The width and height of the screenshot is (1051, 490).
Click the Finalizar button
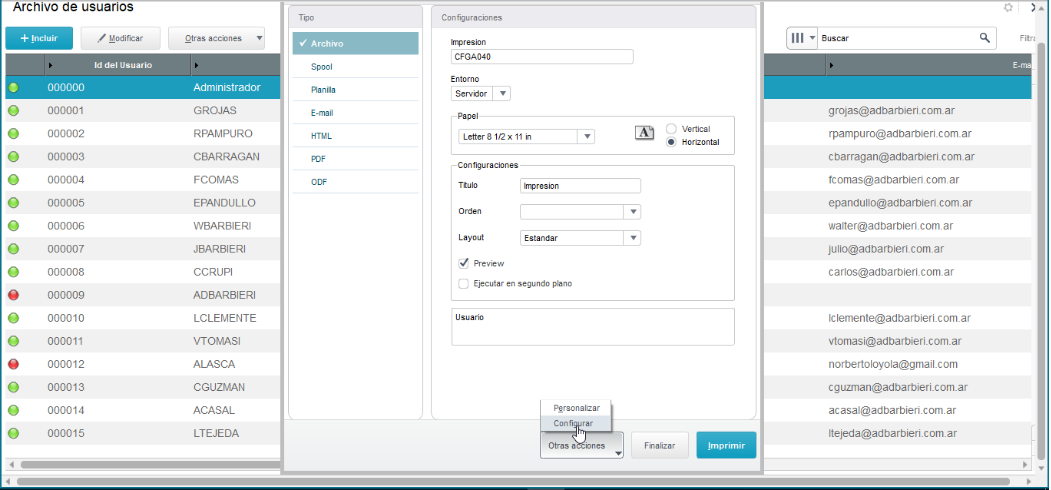click(x=660, y=446)
